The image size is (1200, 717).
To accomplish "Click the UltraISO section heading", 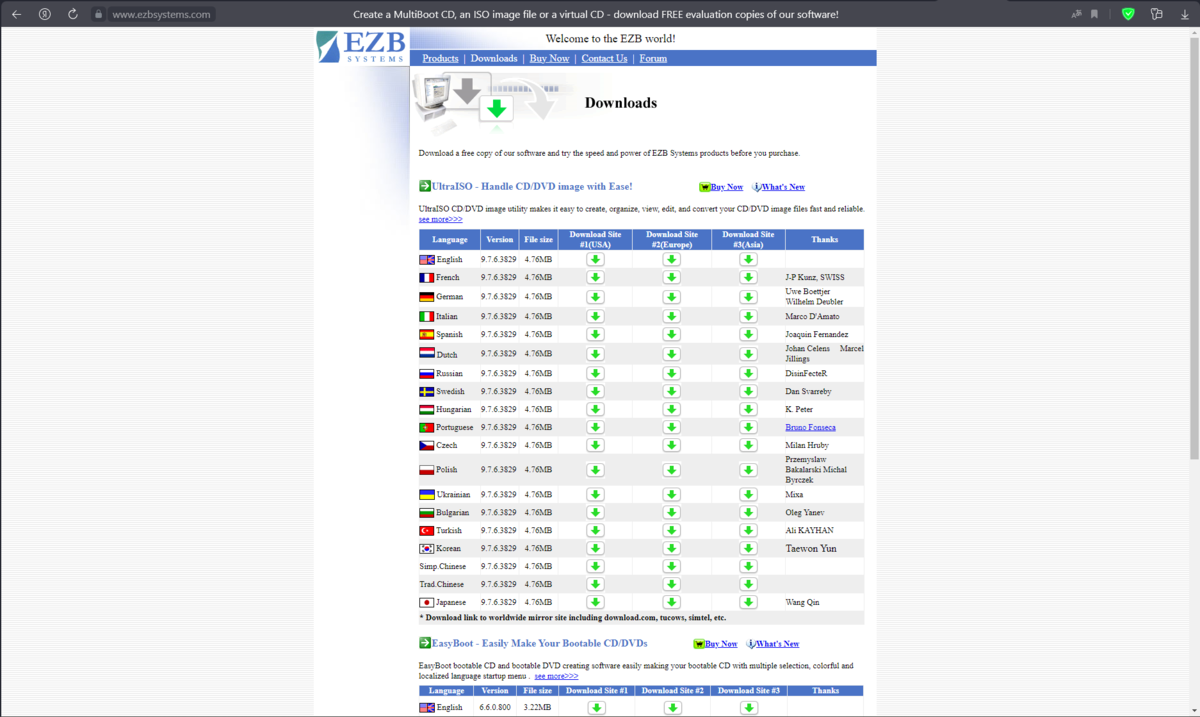I will [x=532, y=186].
